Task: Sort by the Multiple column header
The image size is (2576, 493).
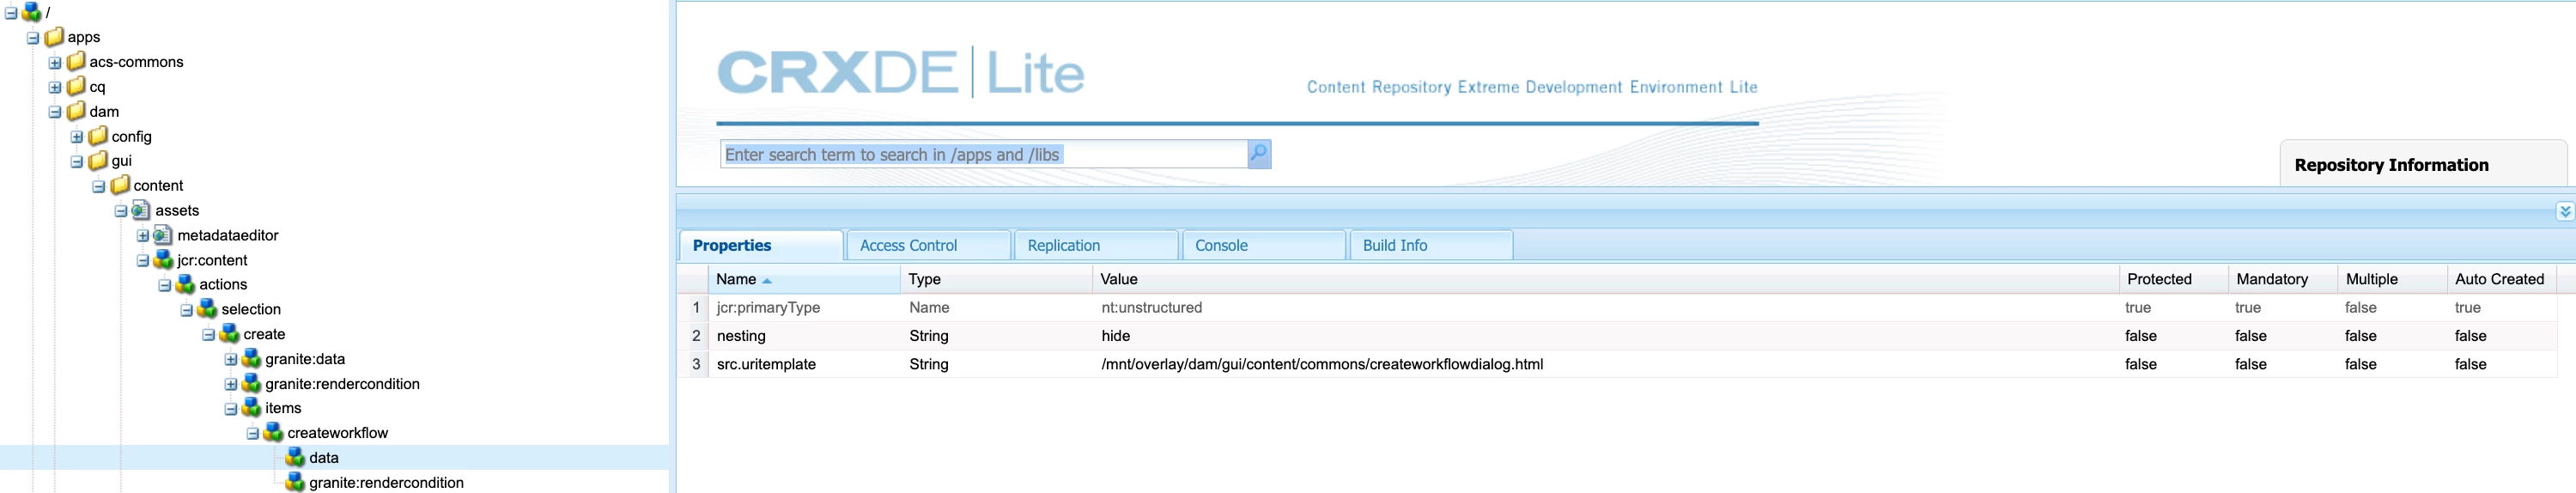Action: (x=2392, y=279)
